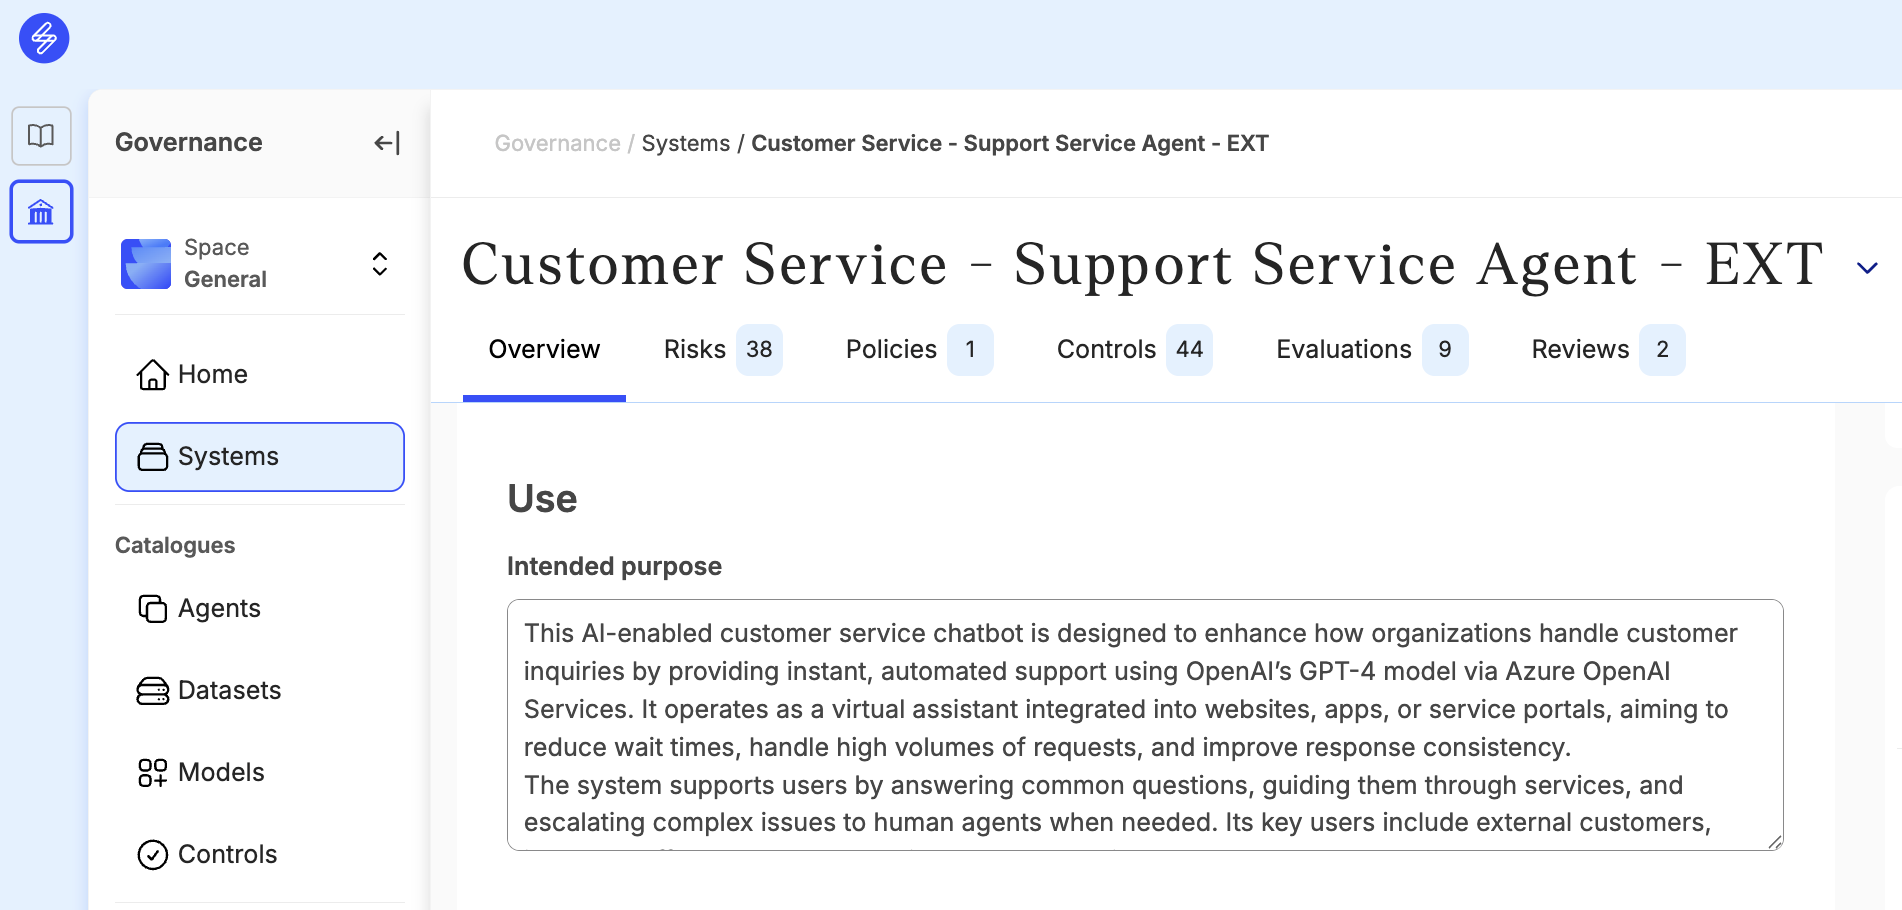The height and width of the screenshot is (910, 1902).
Task: Open the Space General switcher
Action: click(260, 263)
